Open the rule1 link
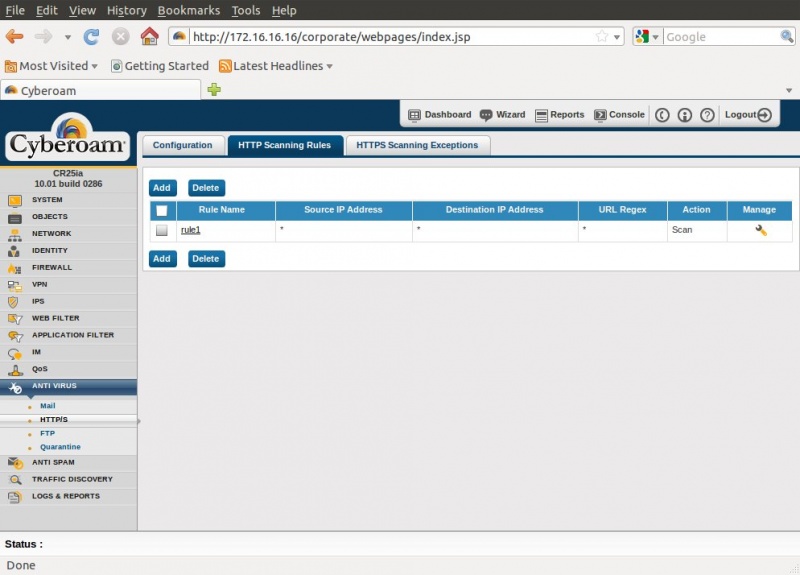This screenshot has width=800, height=575. pos(191,230)
